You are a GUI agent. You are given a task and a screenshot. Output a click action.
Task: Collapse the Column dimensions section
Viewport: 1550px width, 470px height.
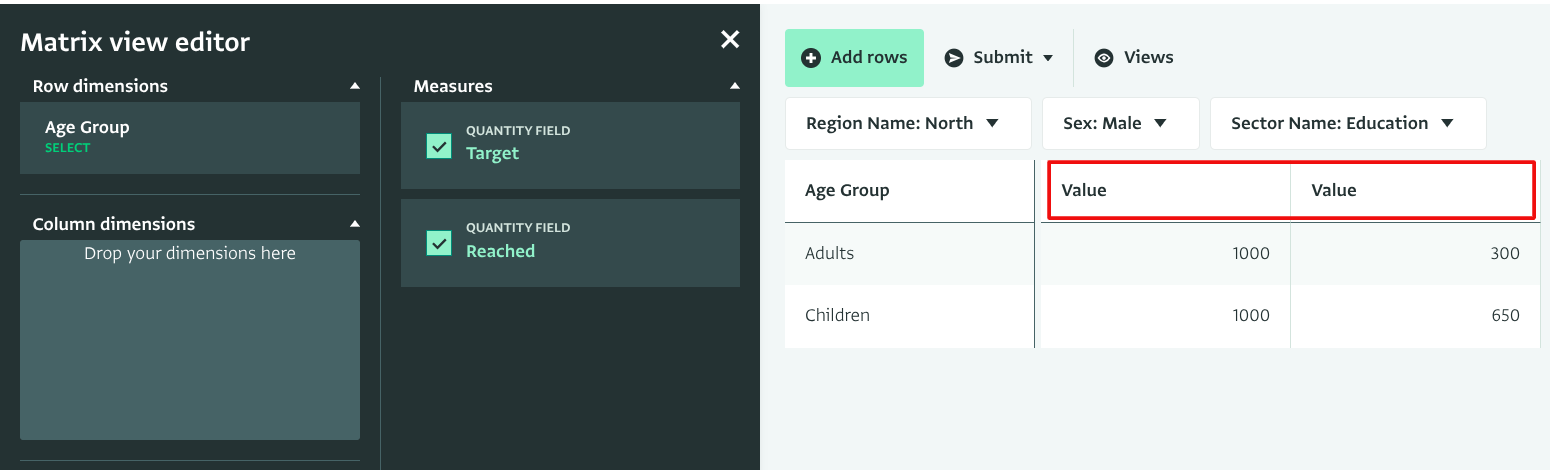tap(354, 224)
